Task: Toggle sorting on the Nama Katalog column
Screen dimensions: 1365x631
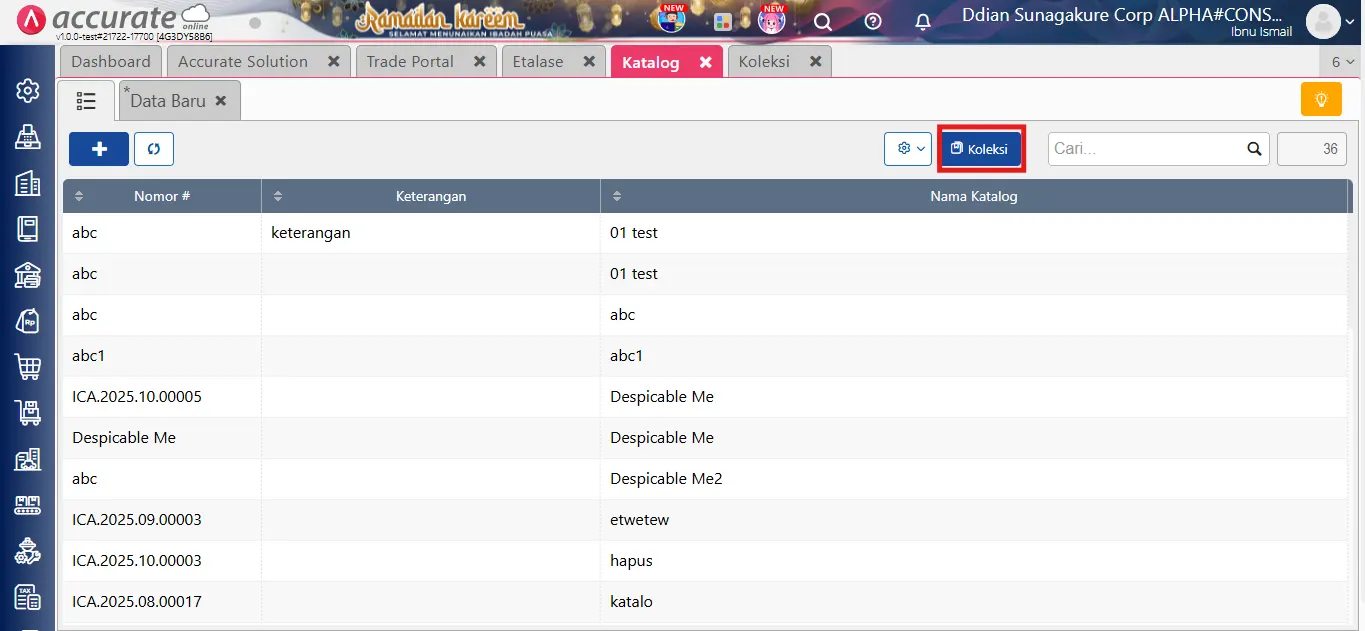Action: pos(615,196)
